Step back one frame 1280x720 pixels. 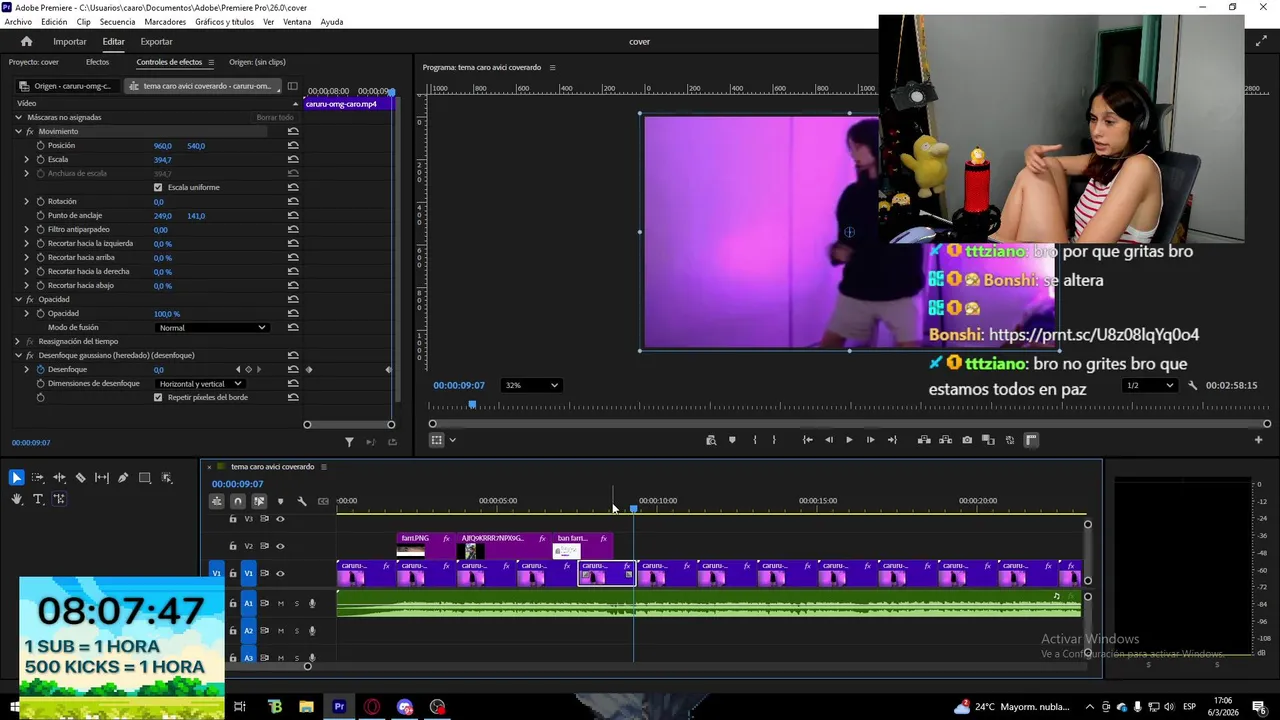point(828,440)
